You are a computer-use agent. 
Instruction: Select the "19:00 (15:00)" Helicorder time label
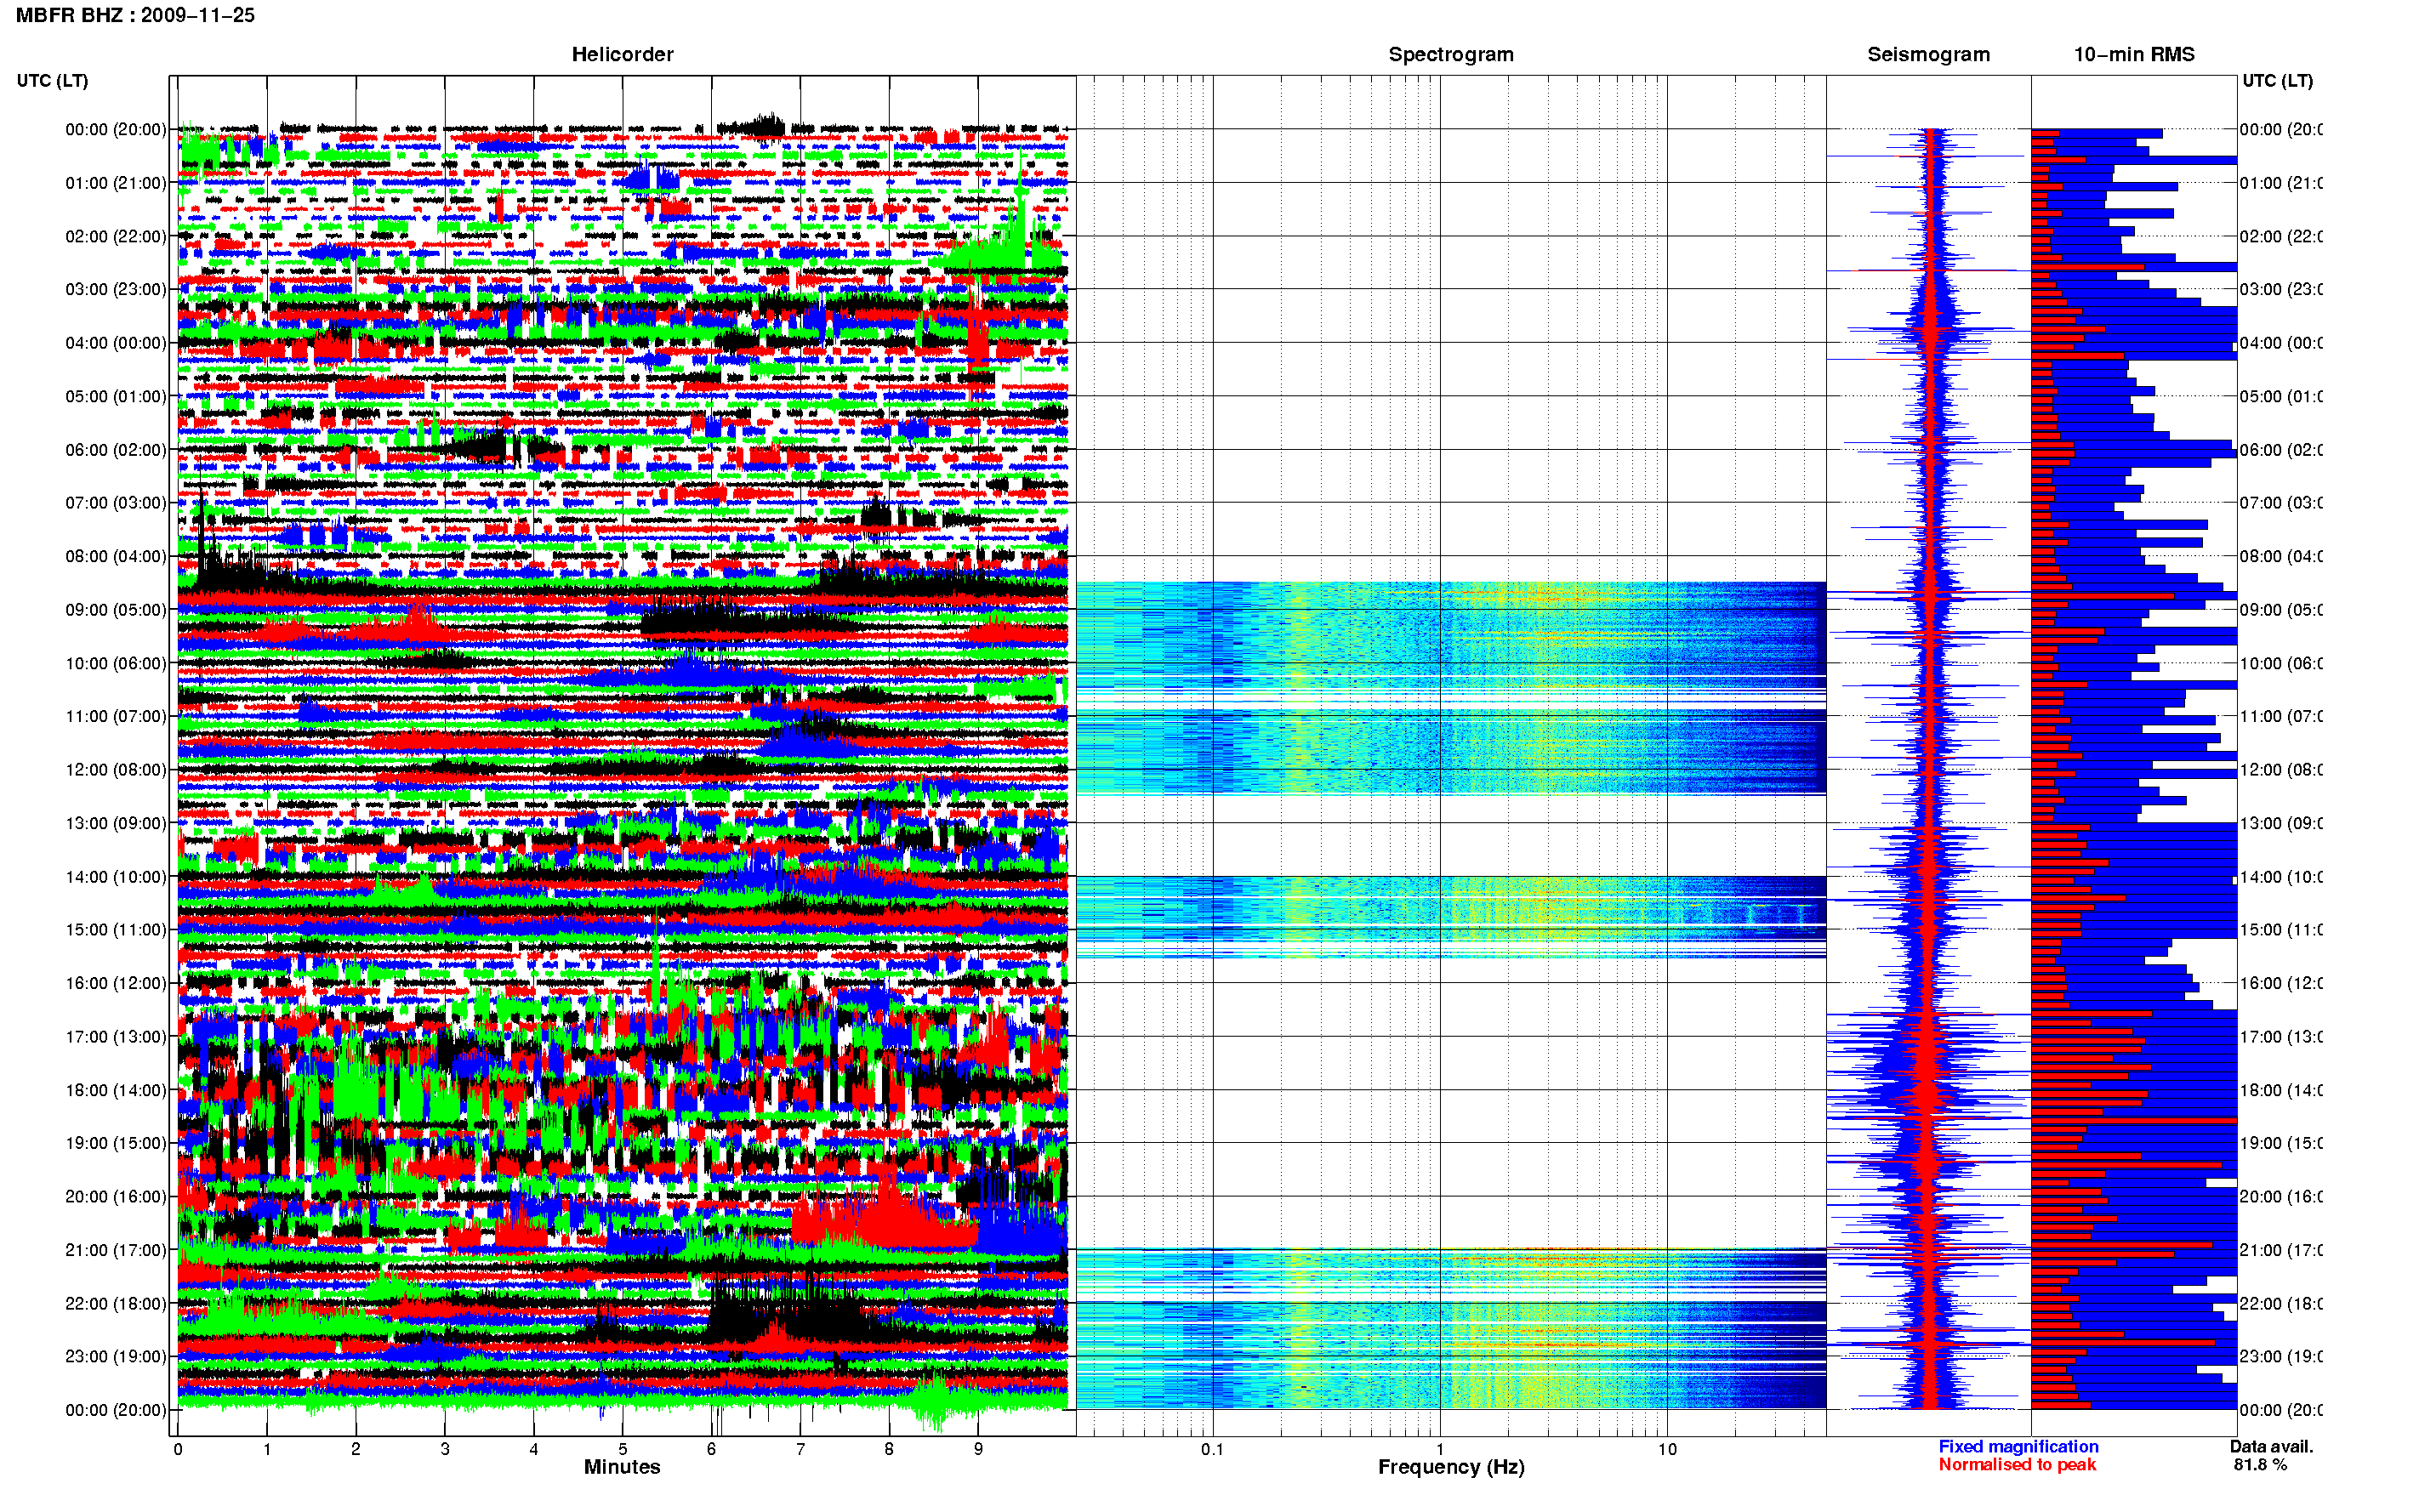116,1143
